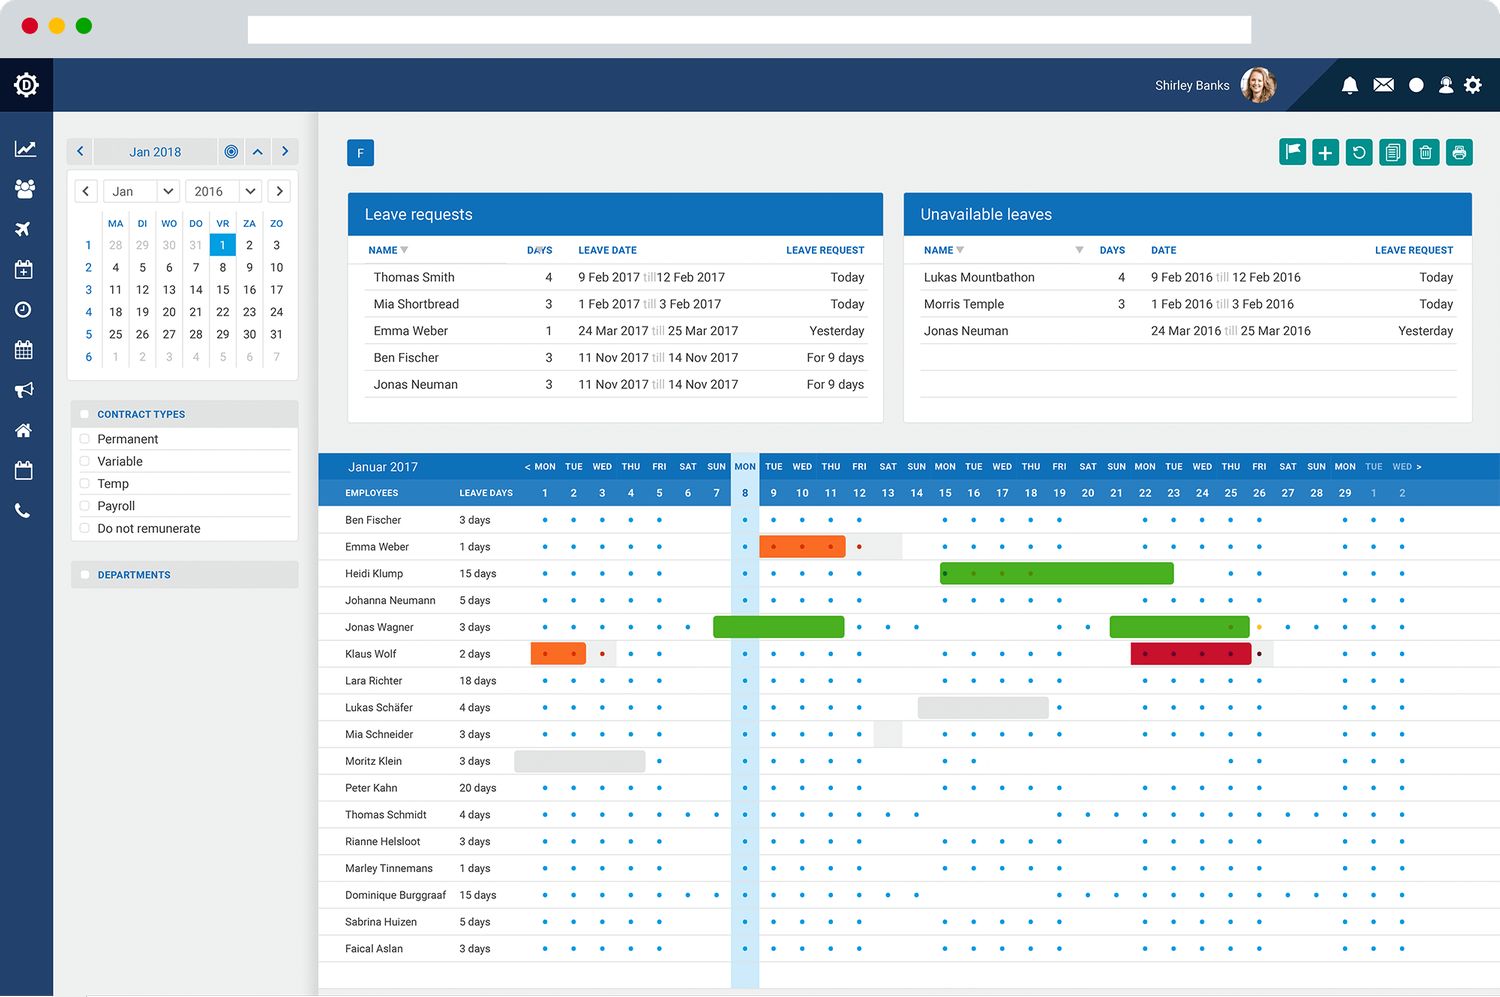Click the blue F button
Screen dimensions: 1500x997
coord(360,153)
